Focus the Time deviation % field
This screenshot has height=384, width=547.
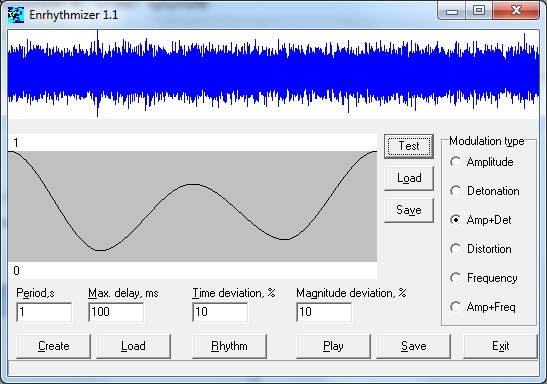pos(220,312)
